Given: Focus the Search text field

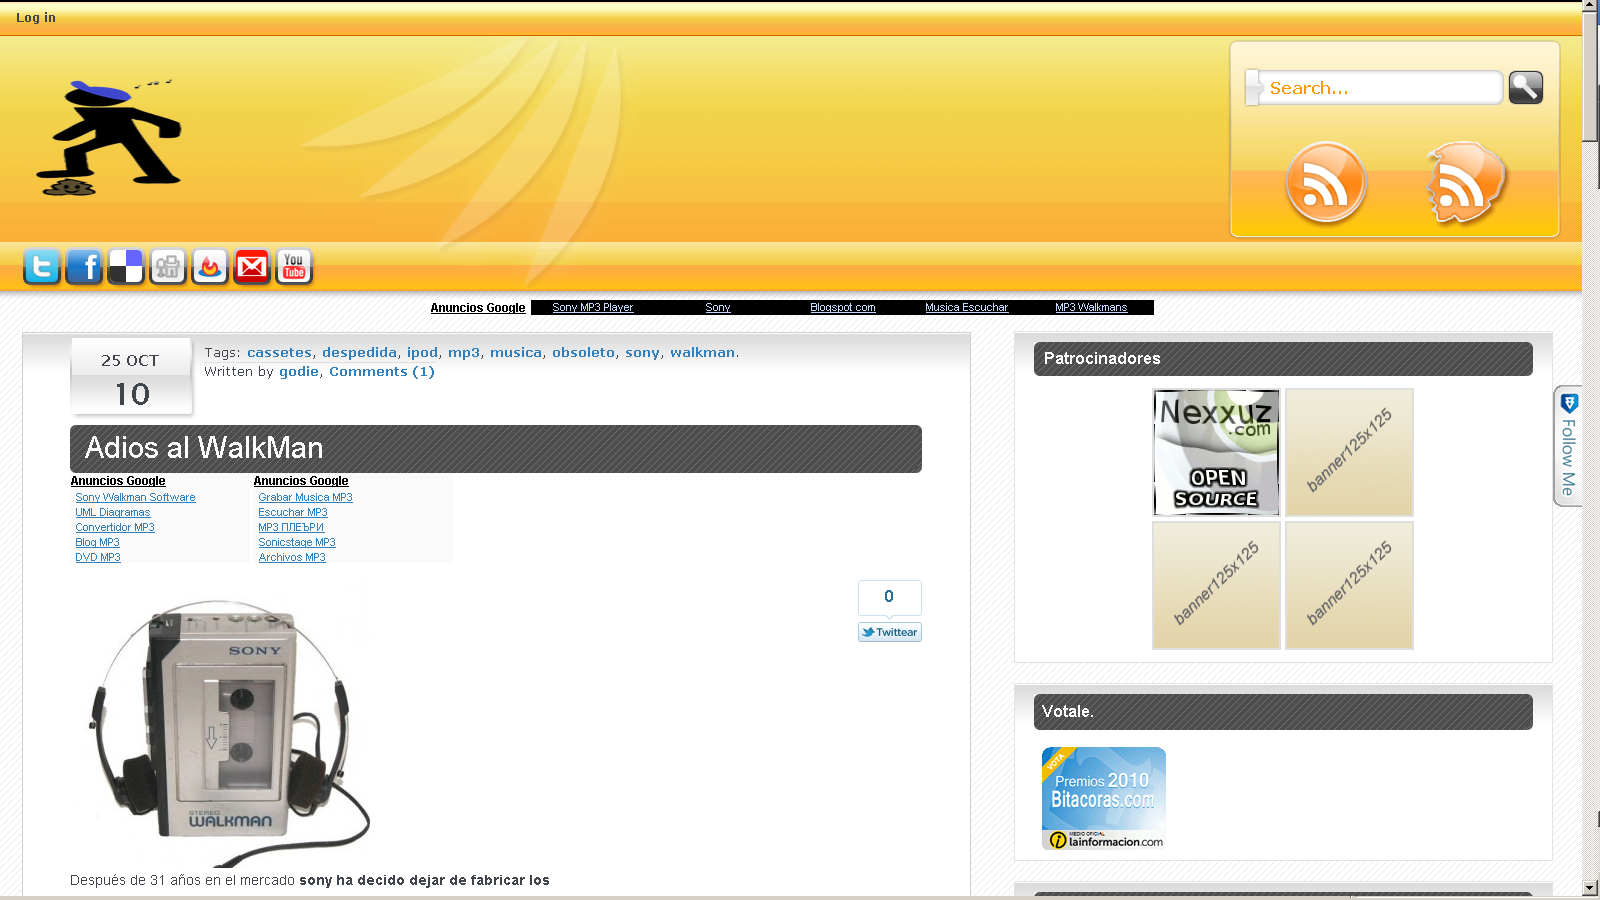Looking at the screenshot, I should point(1378,88).
